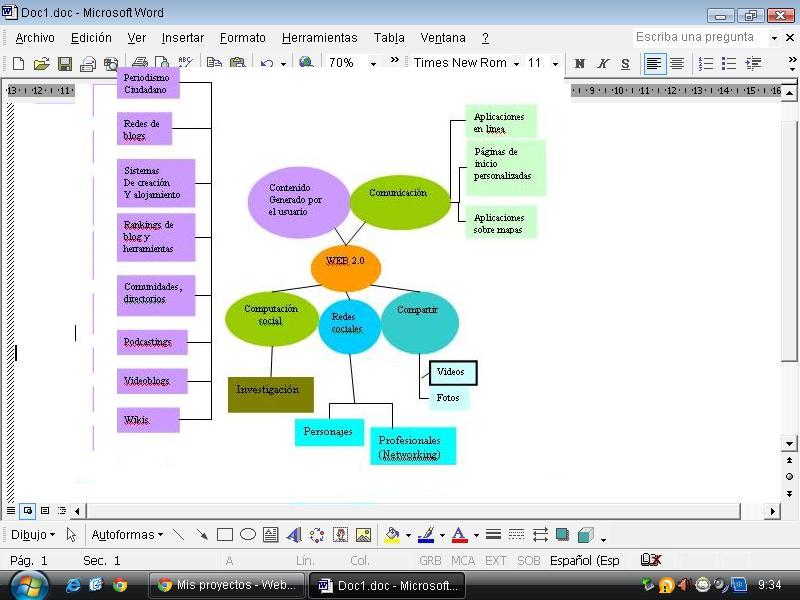Screen dimensions: 800x600
Task: Select the Rectangle drawing tool
Action: [225, 535]
